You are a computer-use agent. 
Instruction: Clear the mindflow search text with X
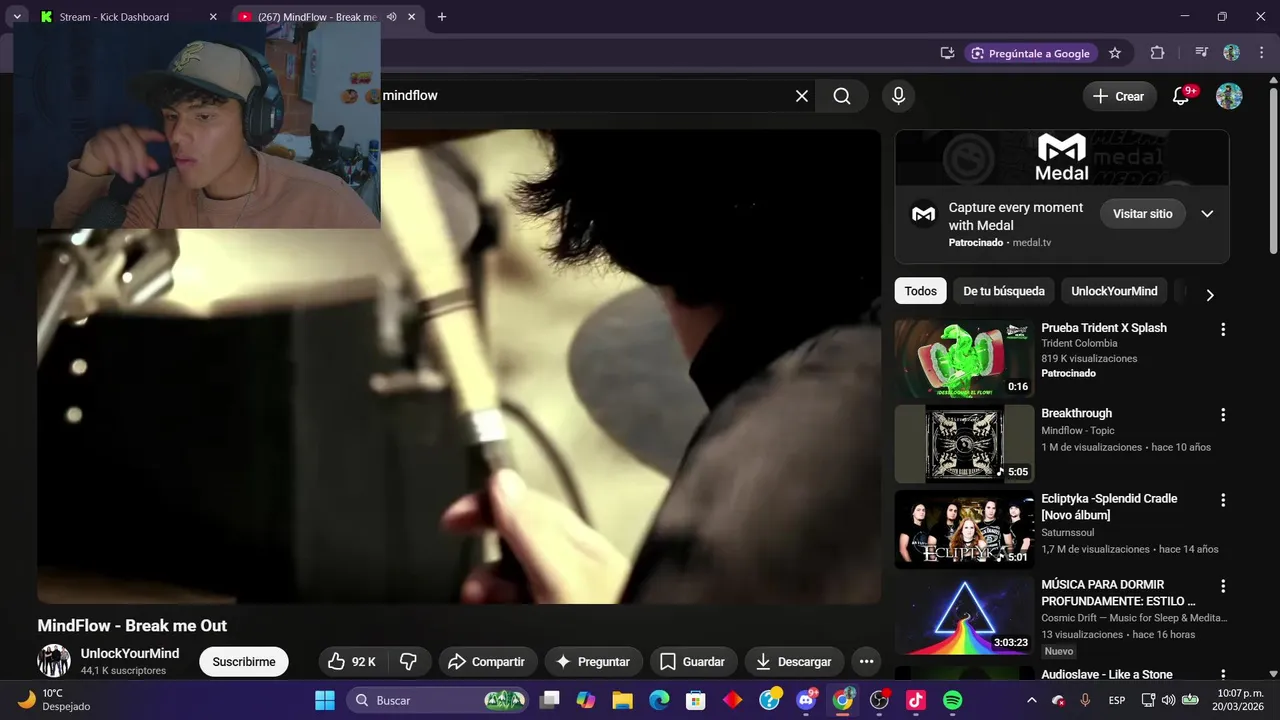(x=802, y=96)
